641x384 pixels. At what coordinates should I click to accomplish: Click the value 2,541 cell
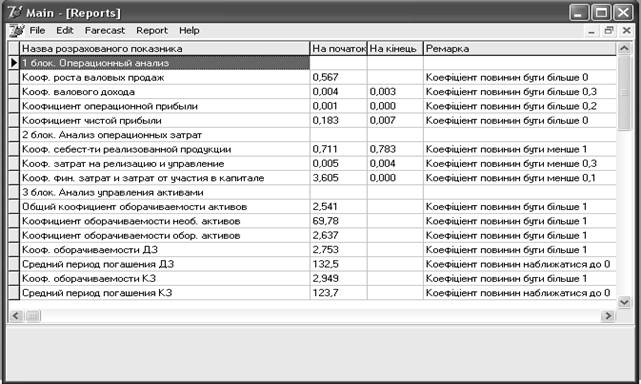tap(338, 207)
